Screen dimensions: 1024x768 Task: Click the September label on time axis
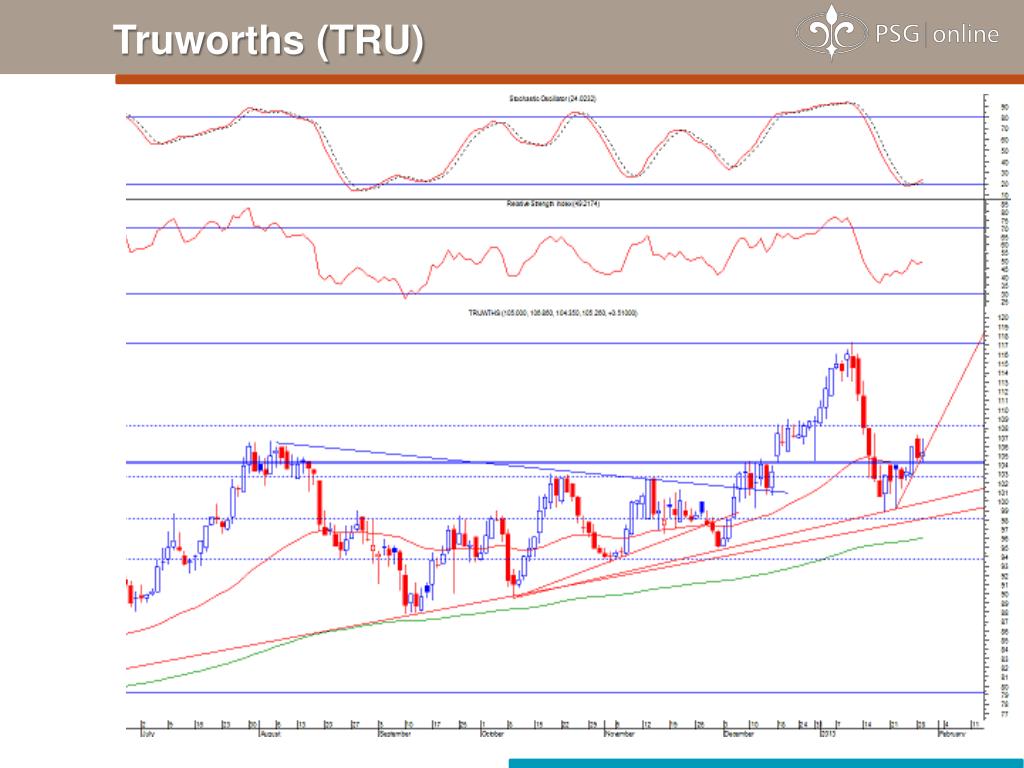[x=395, y=734]
